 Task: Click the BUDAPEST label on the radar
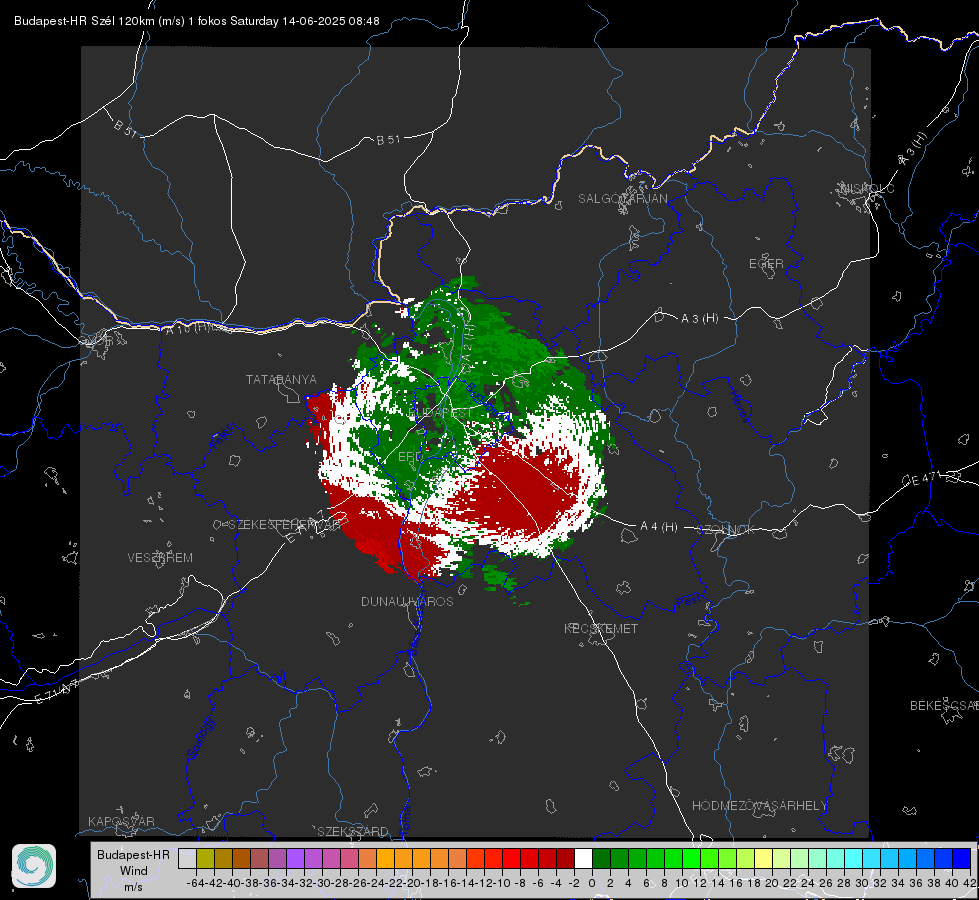(441, 413)
